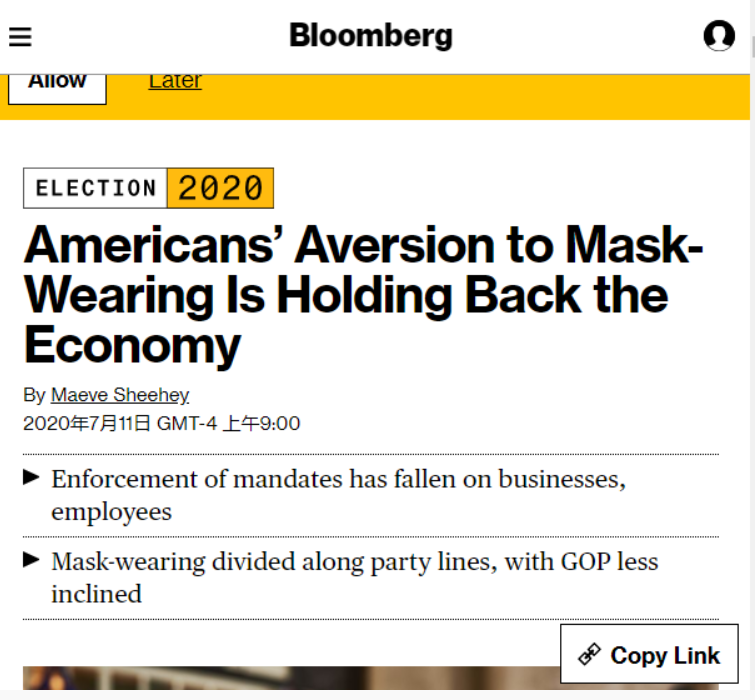Choose the Later link in the banner
Image resolution: width=755 pixels, height=700 pixels.
[175, 82]
